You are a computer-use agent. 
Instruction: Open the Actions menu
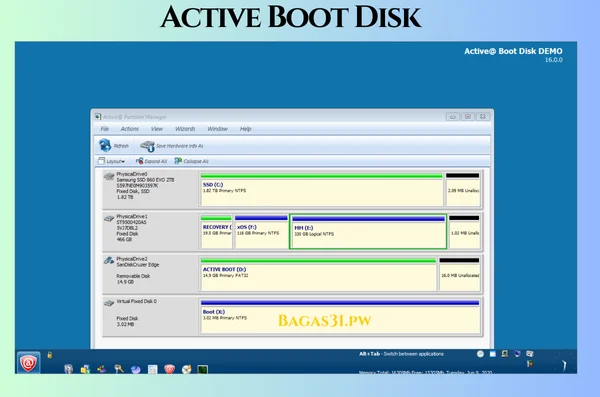click(x=129, y=129)
